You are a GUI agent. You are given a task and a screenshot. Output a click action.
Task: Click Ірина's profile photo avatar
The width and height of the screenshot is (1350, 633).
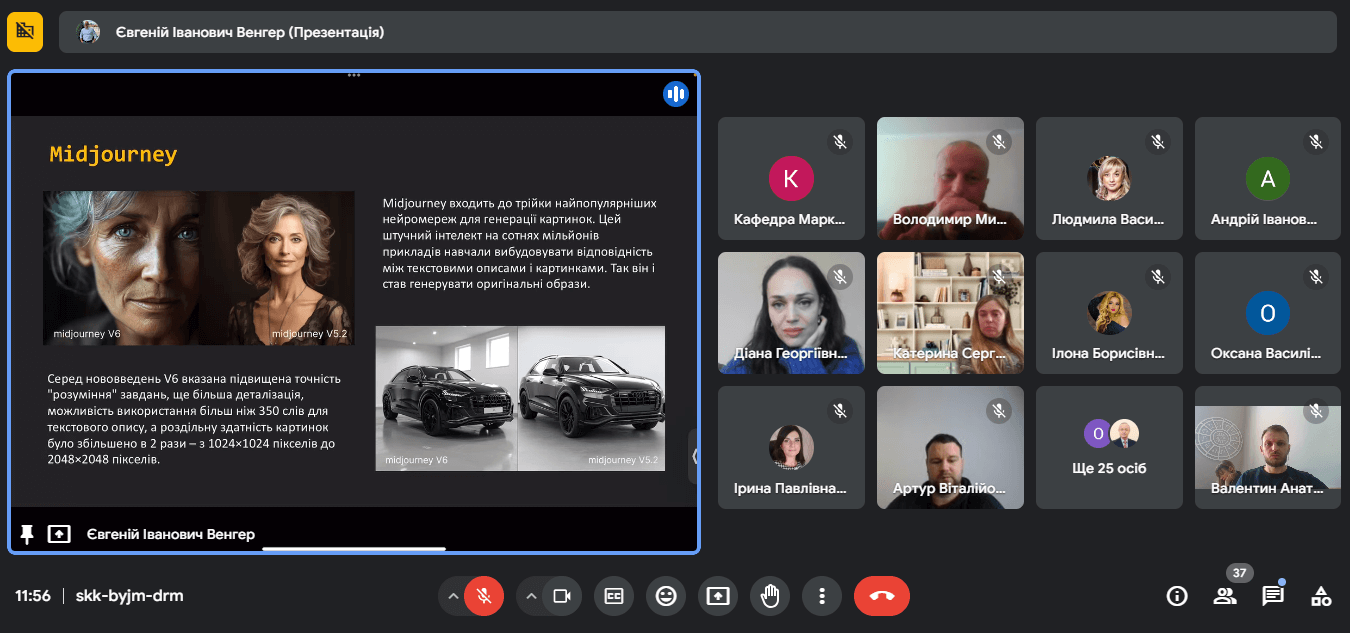pos(791,447)
